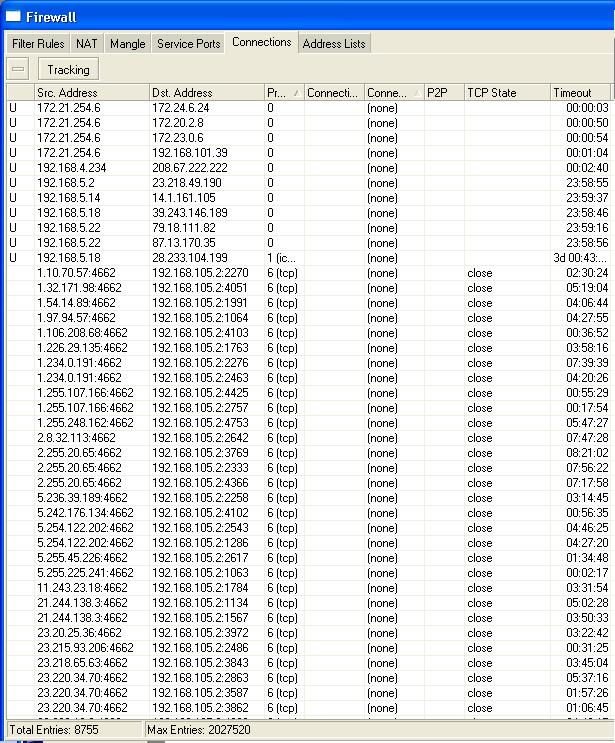The image size is (615, 743).
Task: Select source 1.97.94.57:4662
Action: pyautogui.click(x=76, y=318)
